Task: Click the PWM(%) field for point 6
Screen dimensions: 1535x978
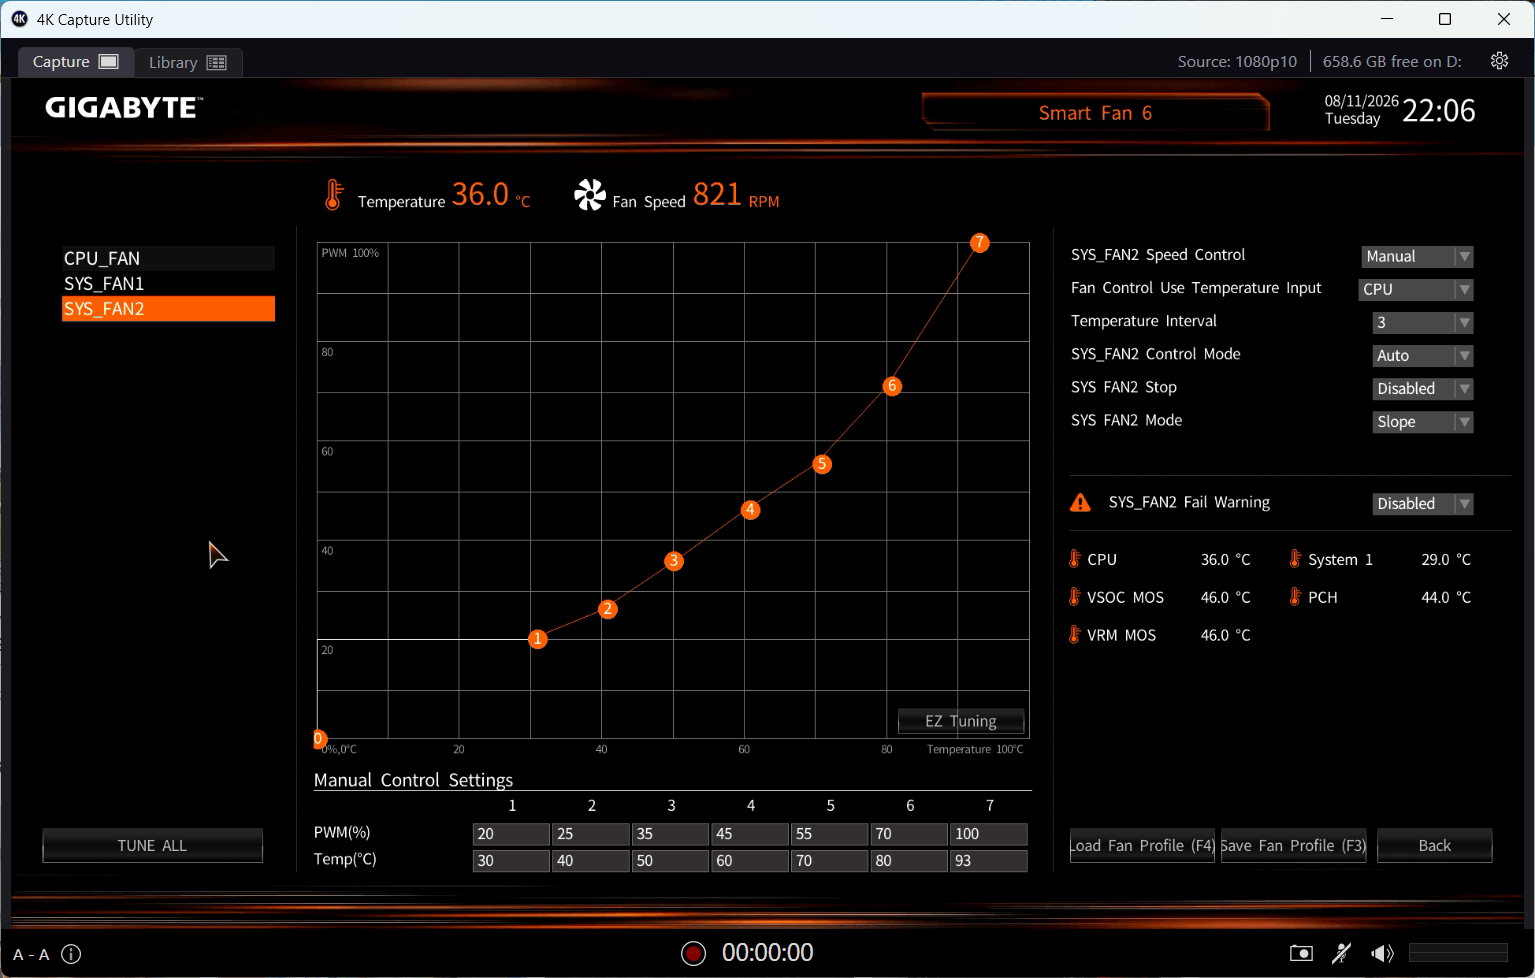Action: (909, 834)
